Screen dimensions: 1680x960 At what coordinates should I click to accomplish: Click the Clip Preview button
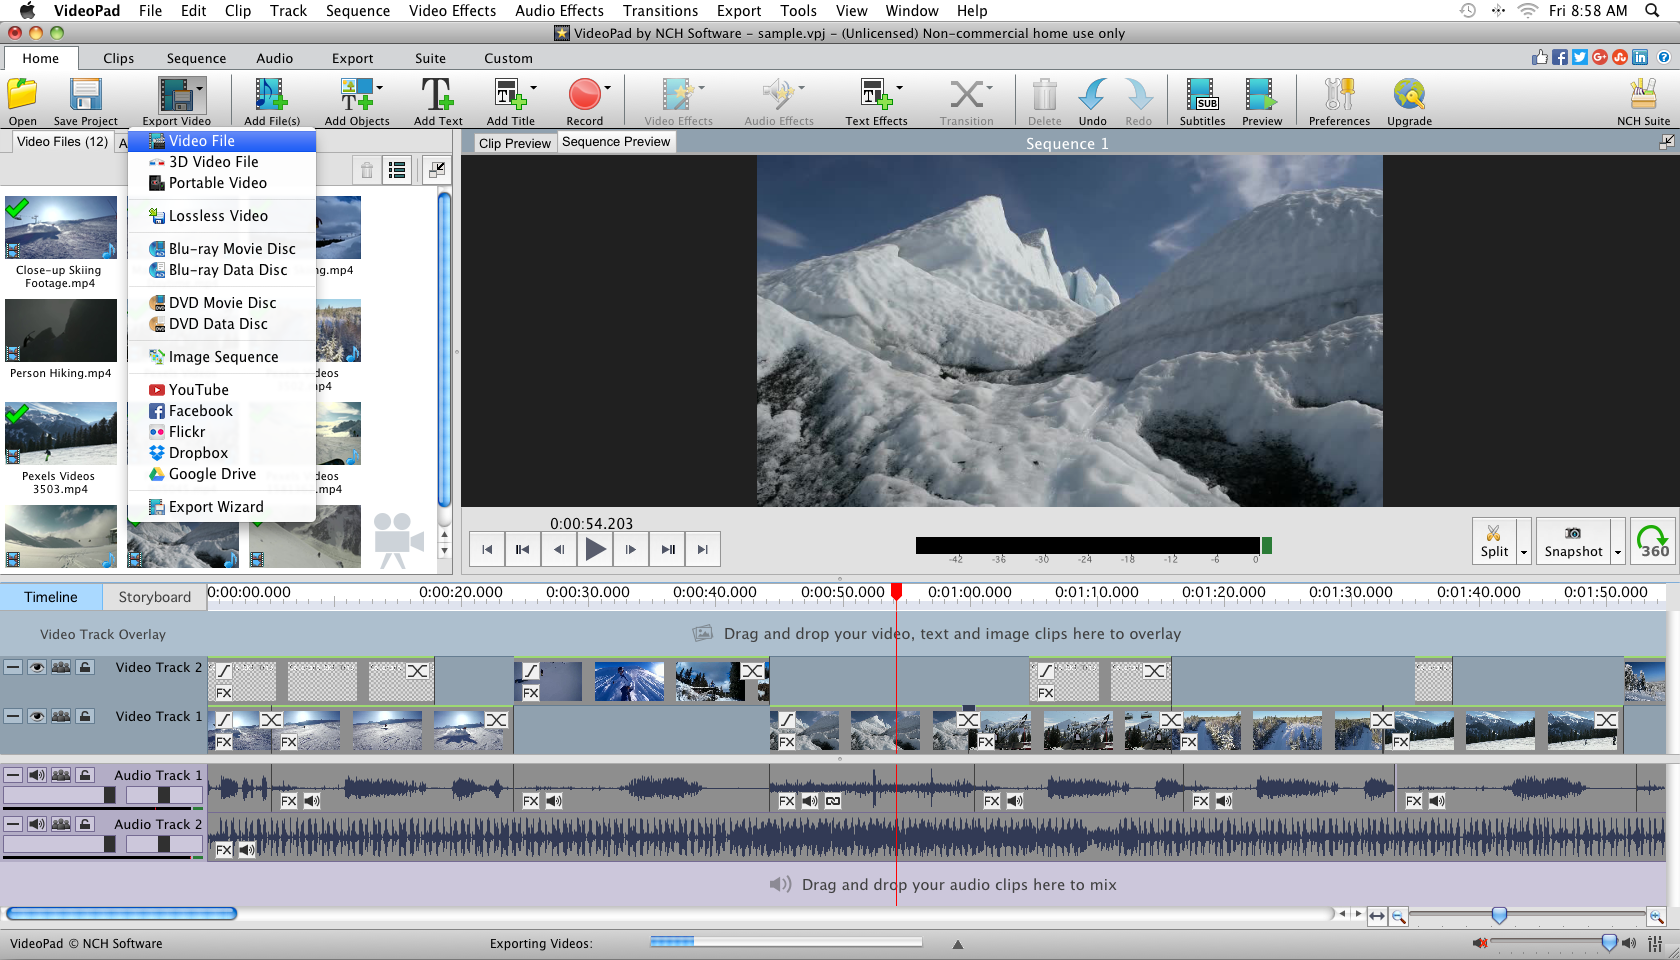coord(513,142)
